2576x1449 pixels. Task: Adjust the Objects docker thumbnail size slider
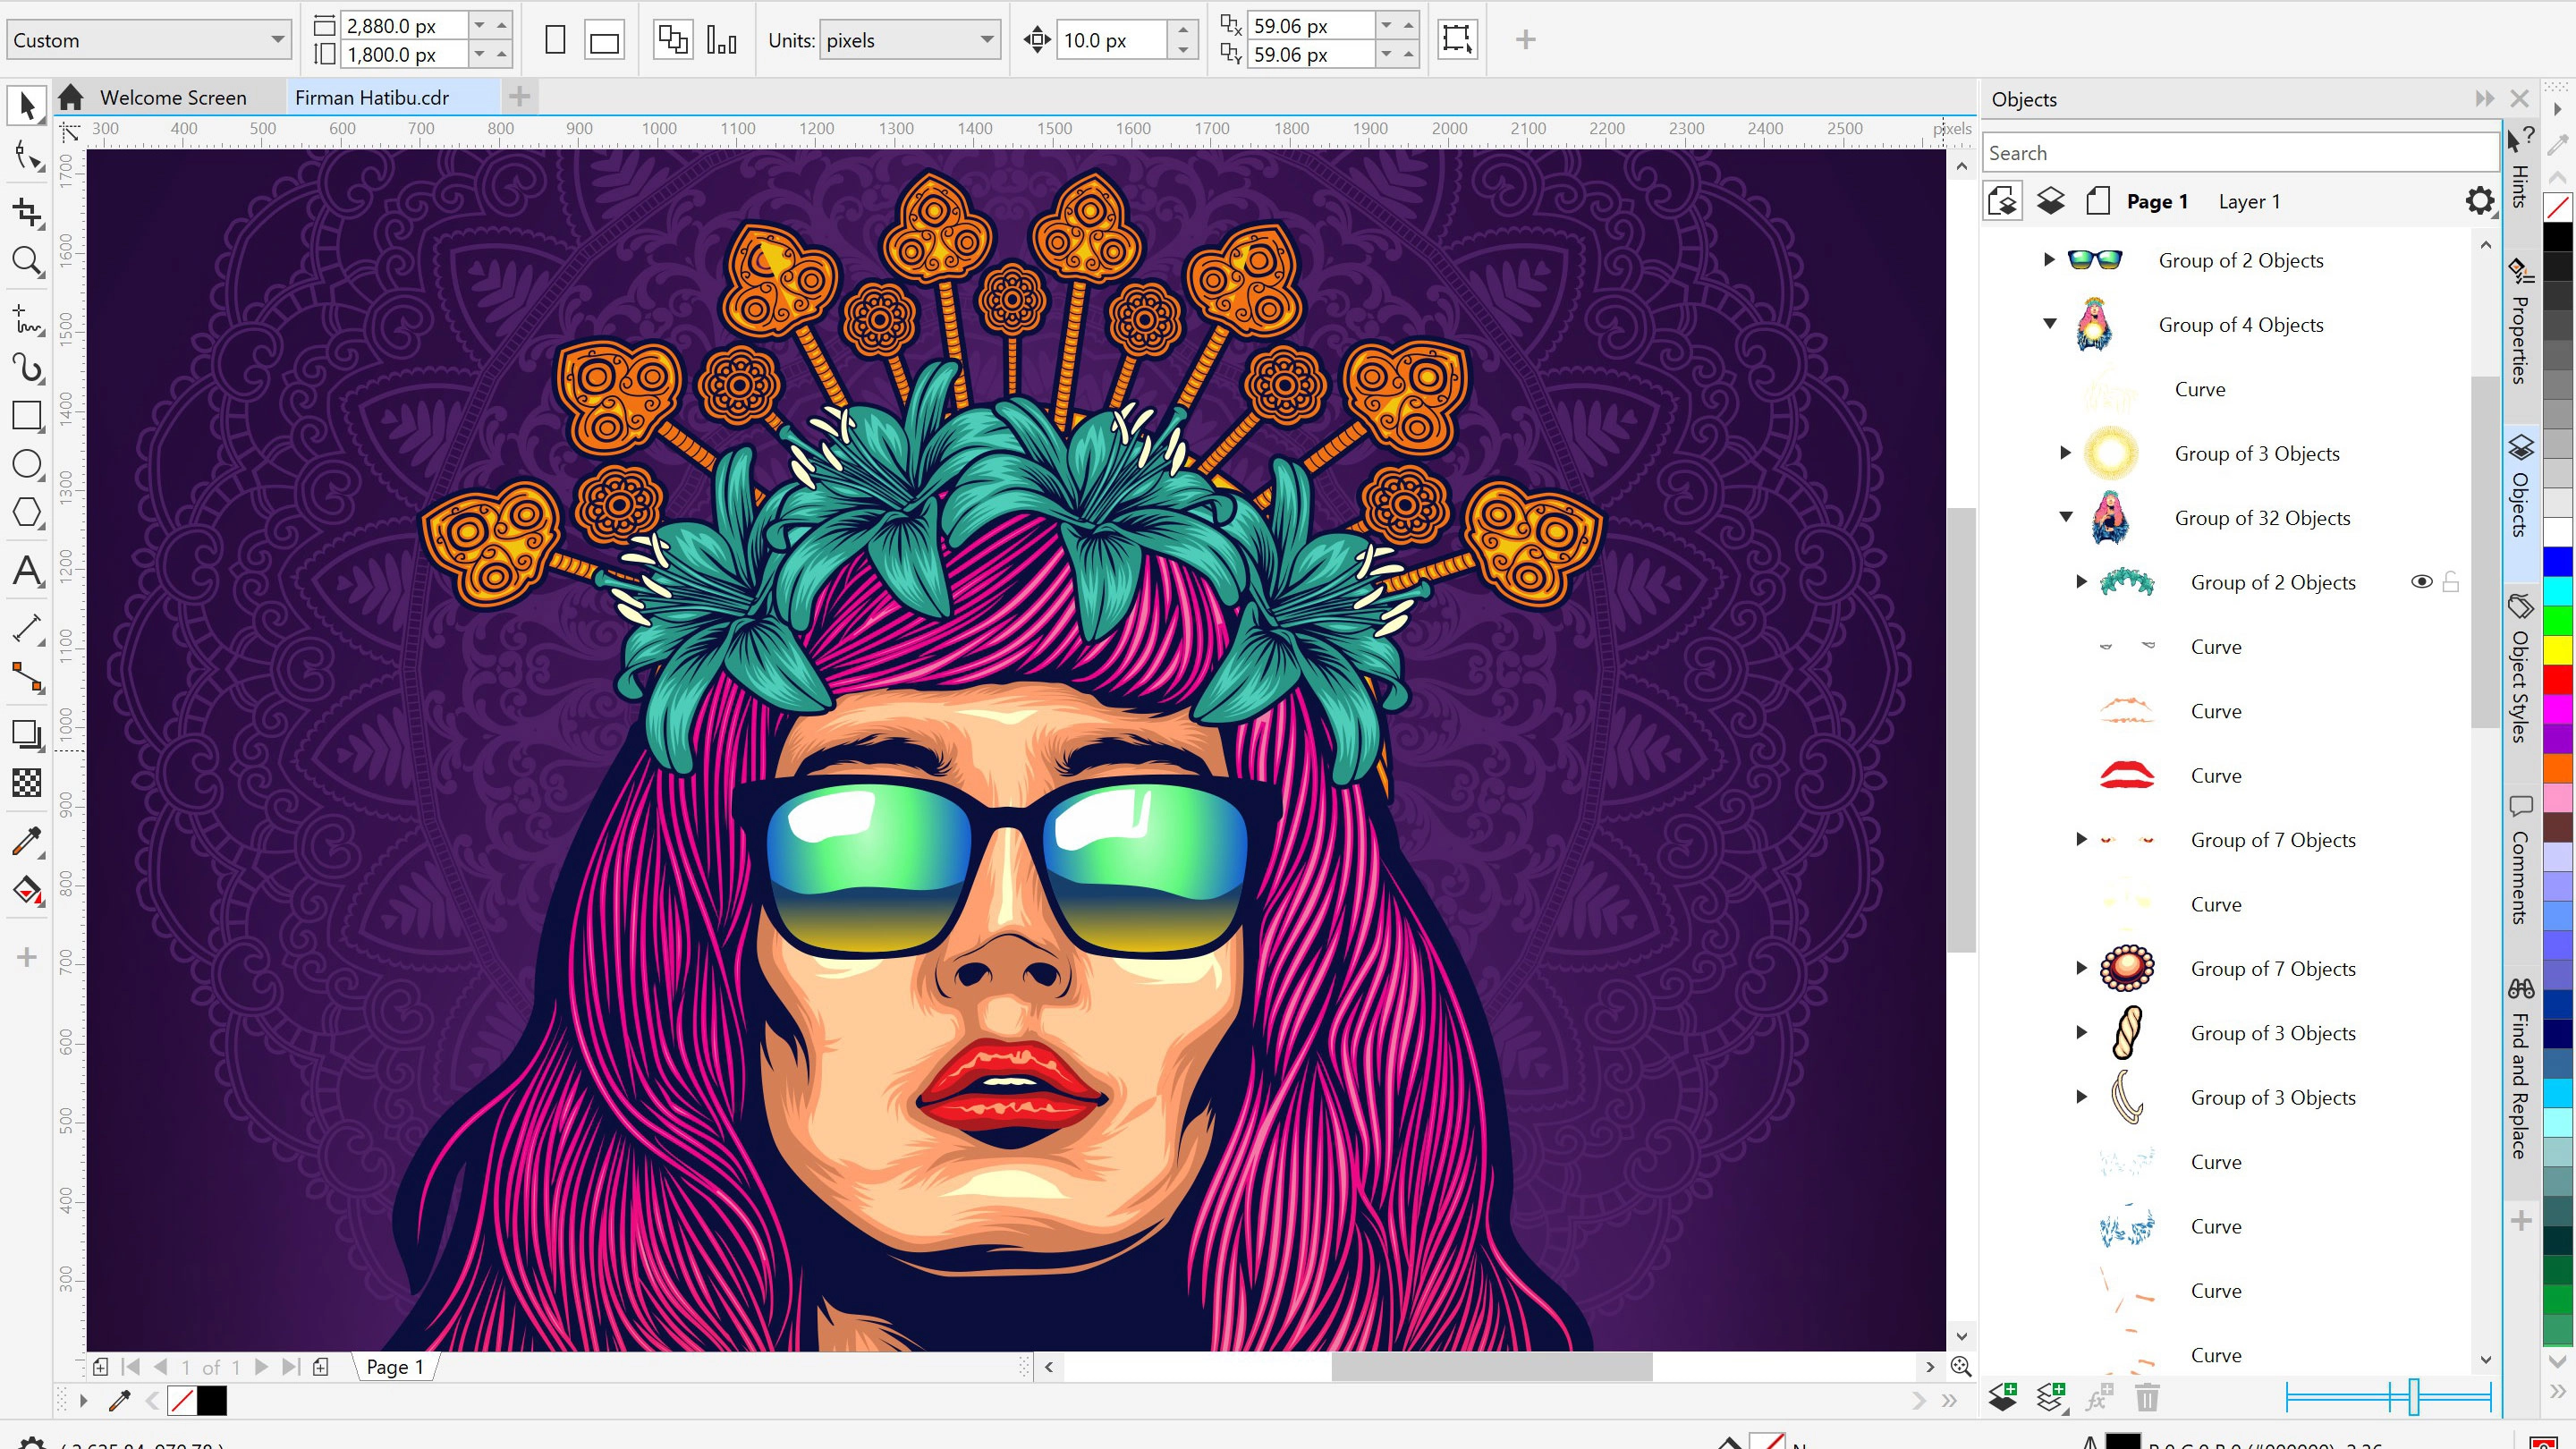(2412, 1396)
